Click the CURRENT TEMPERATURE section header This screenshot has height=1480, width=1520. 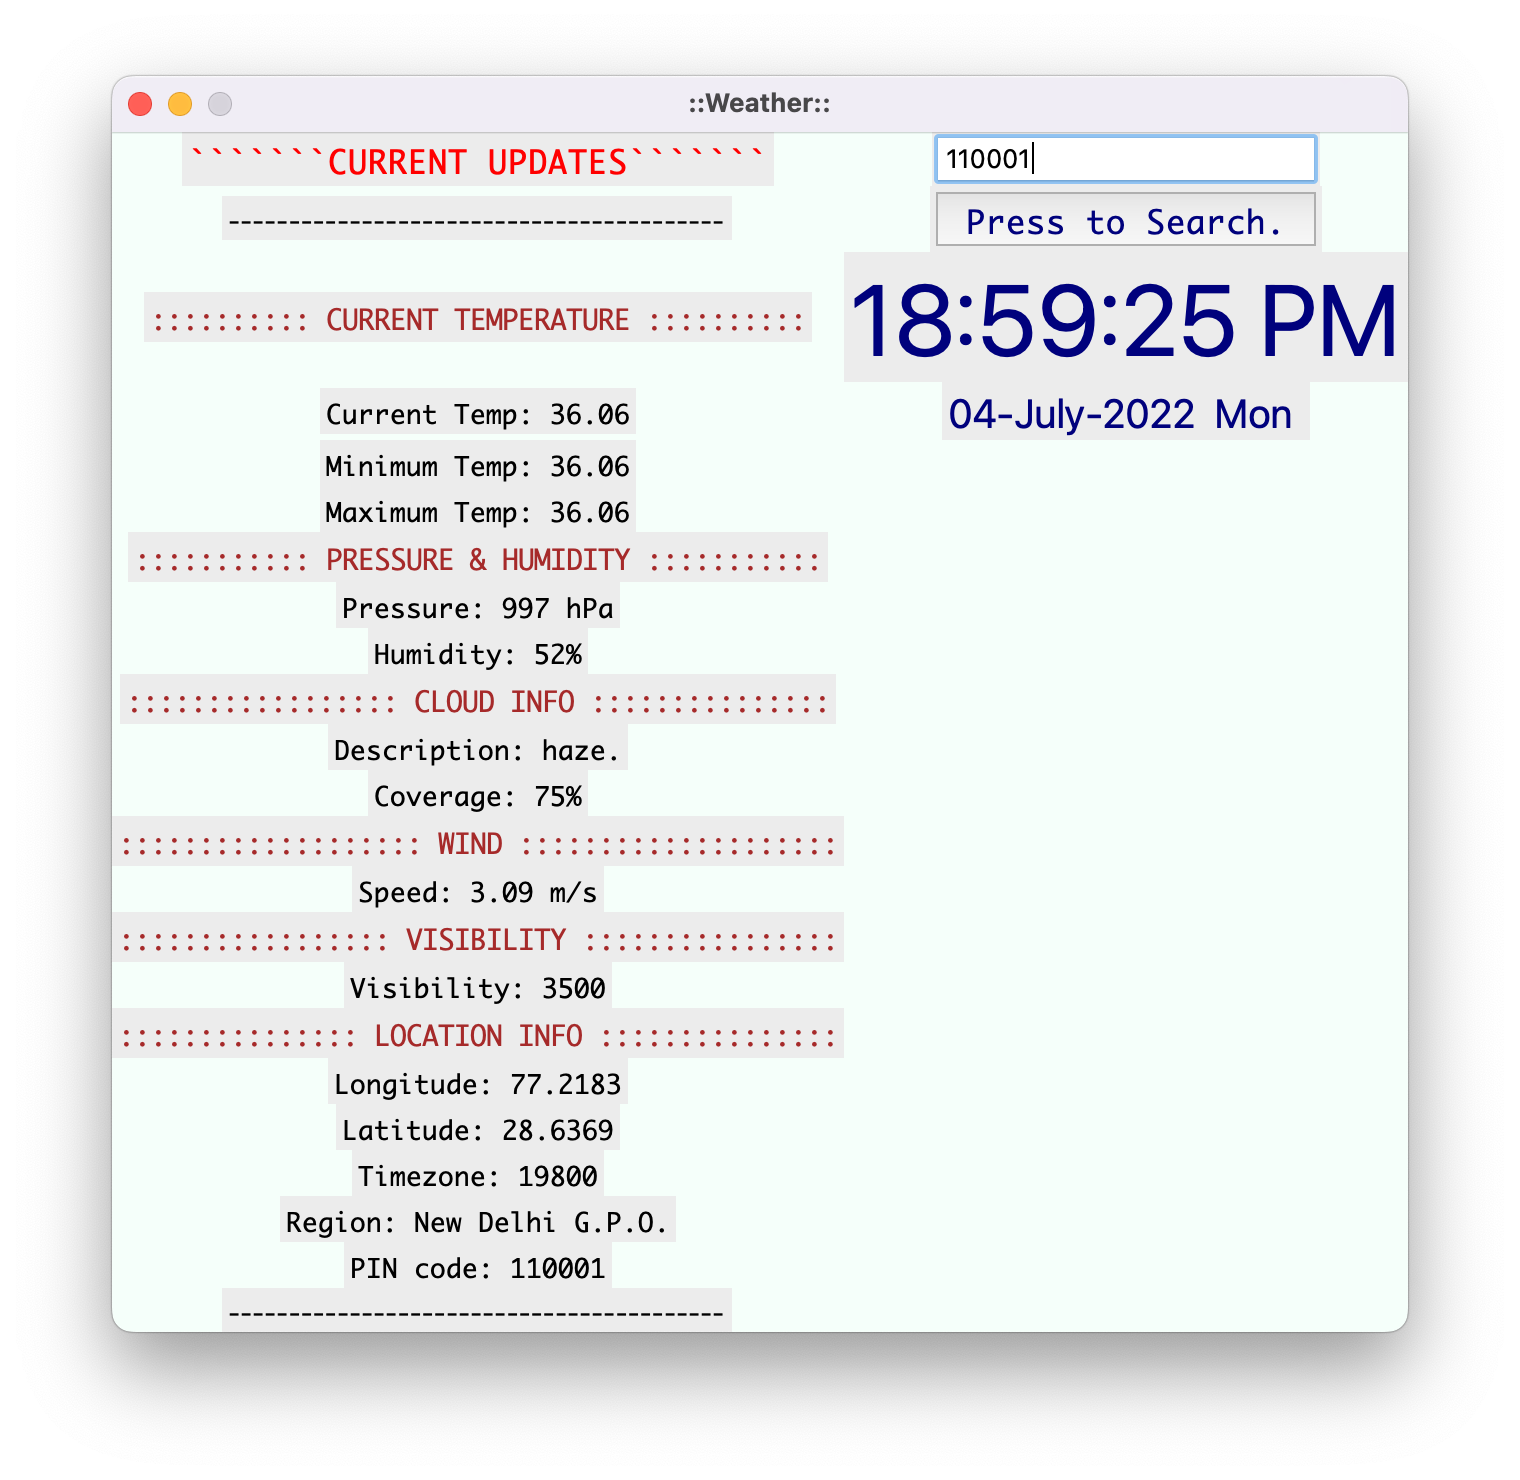click(x=478, y=319)
